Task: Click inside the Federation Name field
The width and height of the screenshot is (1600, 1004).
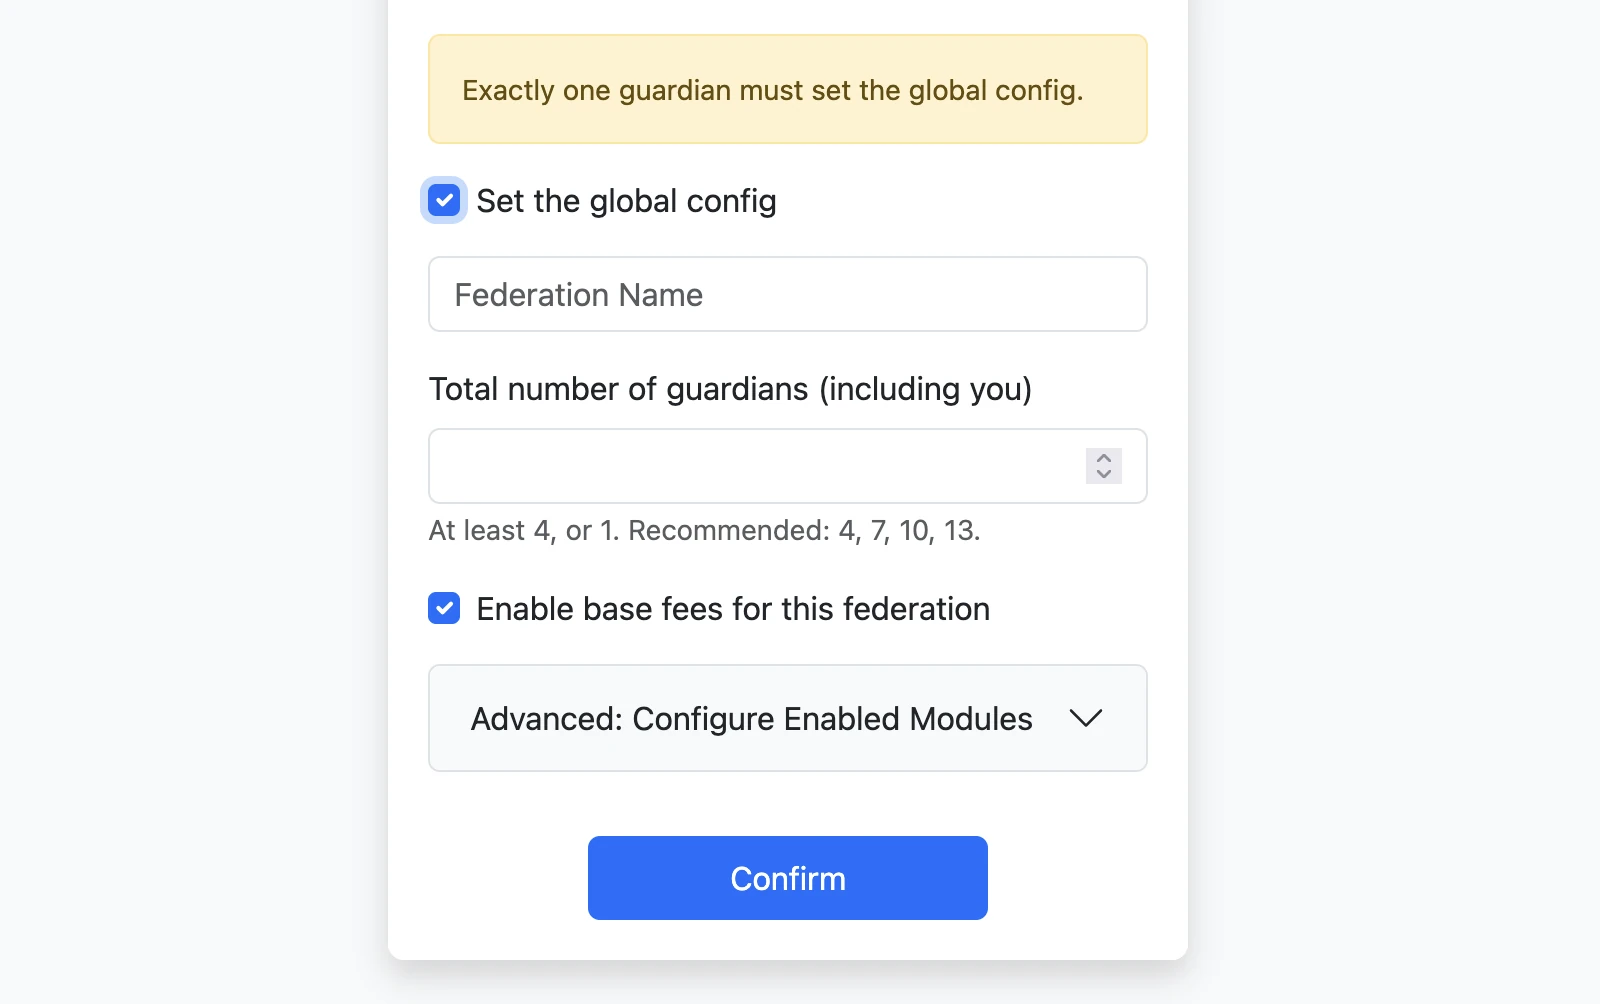Action: point(787,294)
